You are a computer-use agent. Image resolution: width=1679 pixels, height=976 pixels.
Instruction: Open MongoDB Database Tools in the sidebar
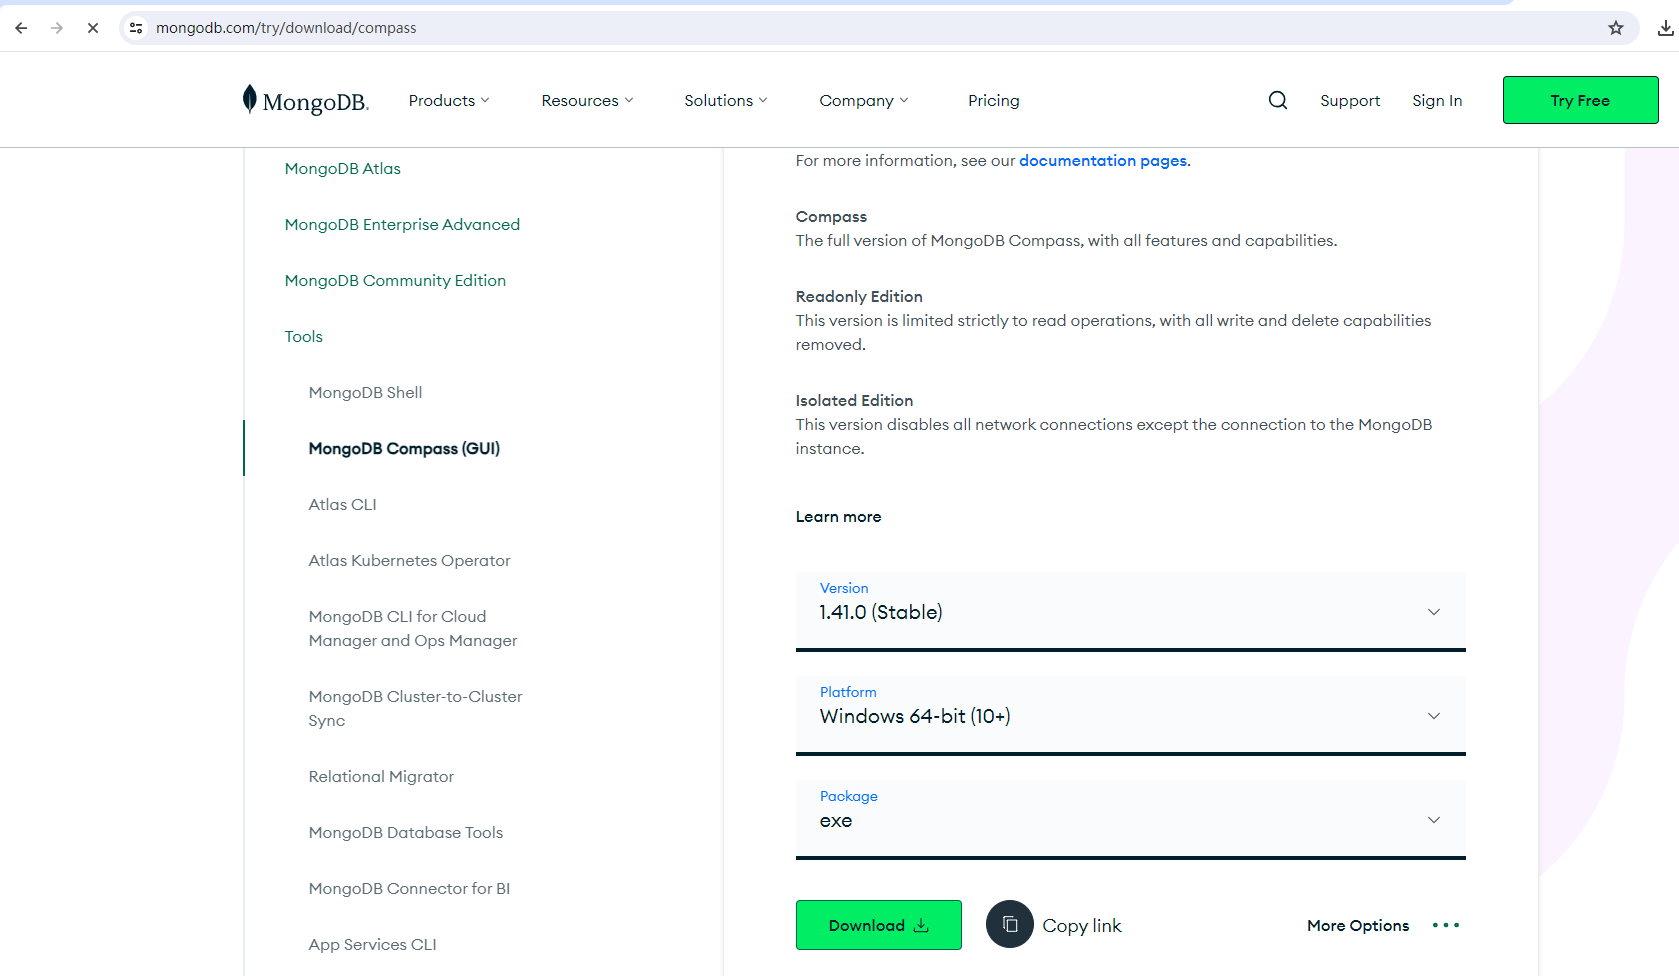pyautogui.click(x=406, y=832)
